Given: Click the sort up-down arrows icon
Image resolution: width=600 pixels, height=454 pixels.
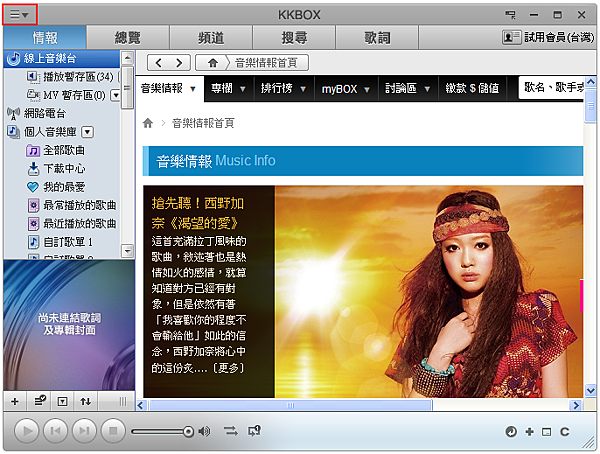Looking at the screenshot, I should point(86,402).
